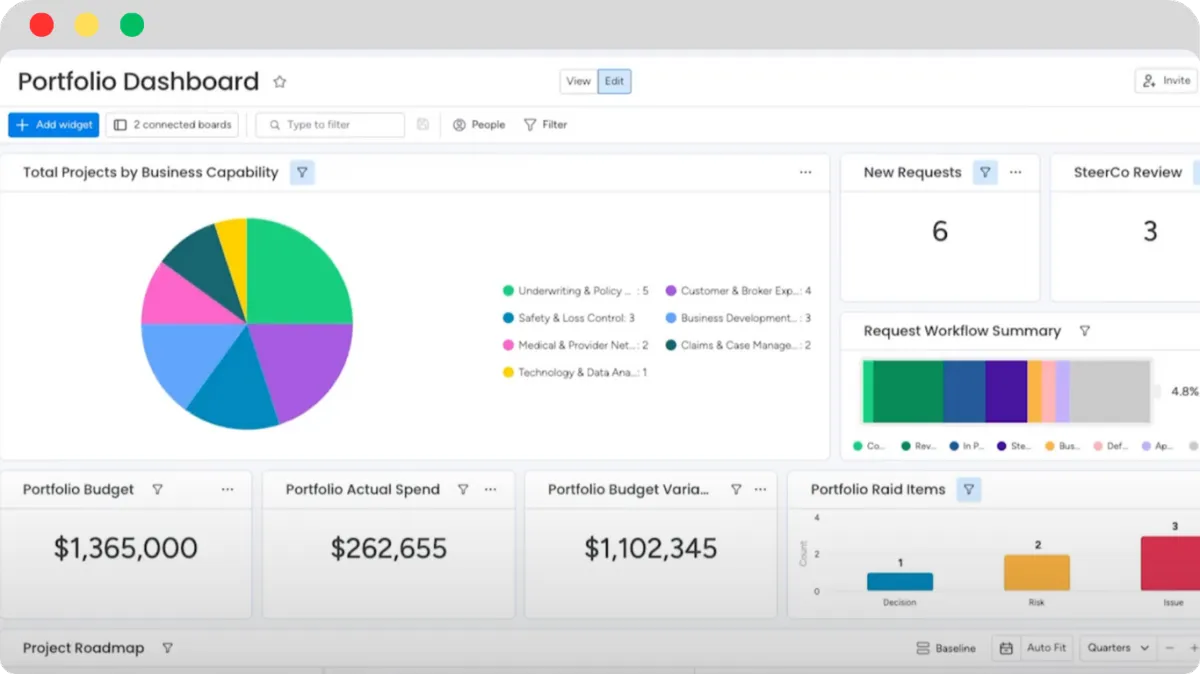
Task: Click the green maximize window button
Action: click(x=132, y=25)
